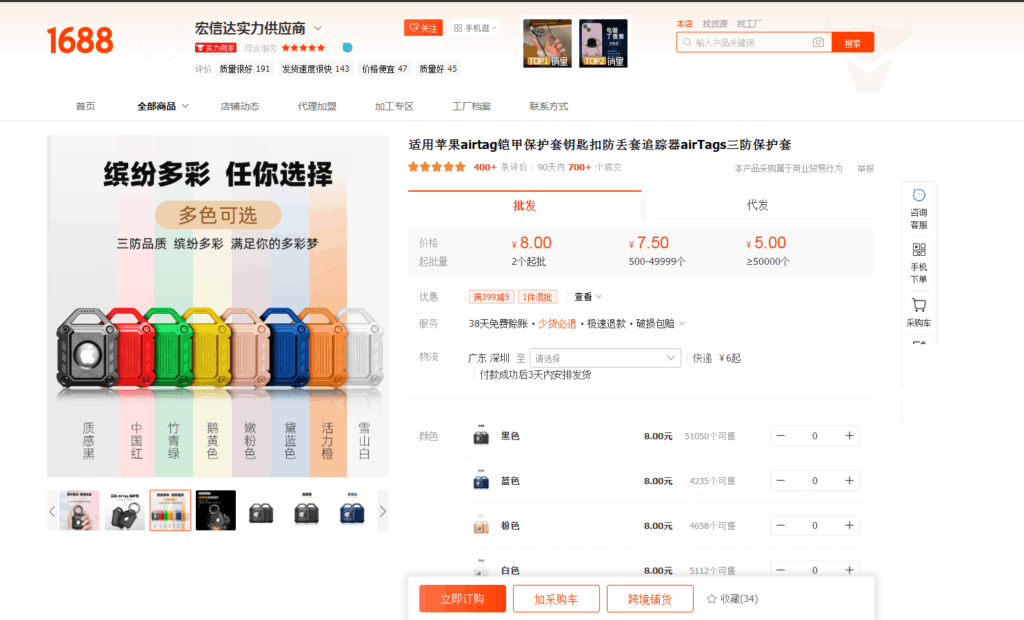Click the five-star product rating
Screen dimensions: 1024x620
[437, 167]
